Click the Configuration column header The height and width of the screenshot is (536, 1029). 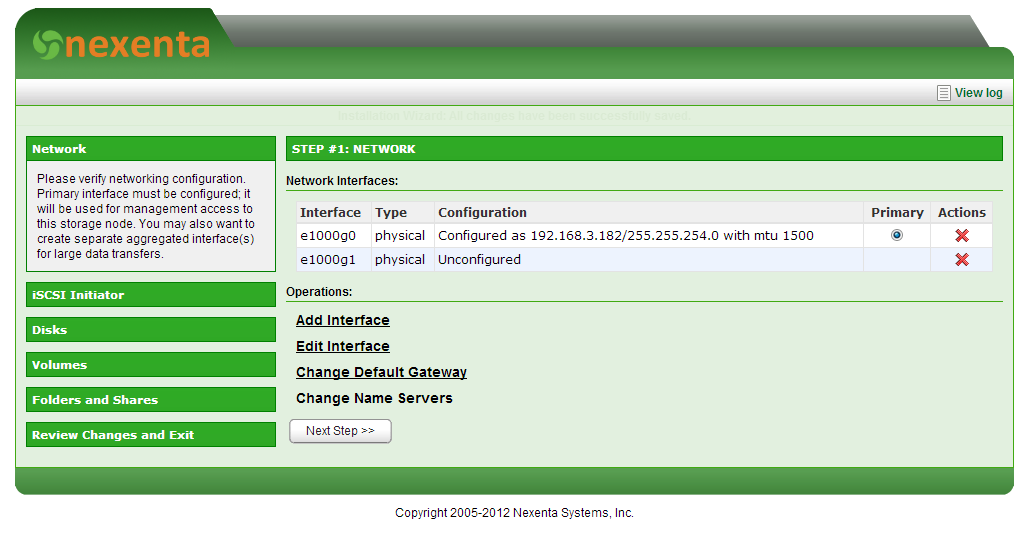point(648,213)
